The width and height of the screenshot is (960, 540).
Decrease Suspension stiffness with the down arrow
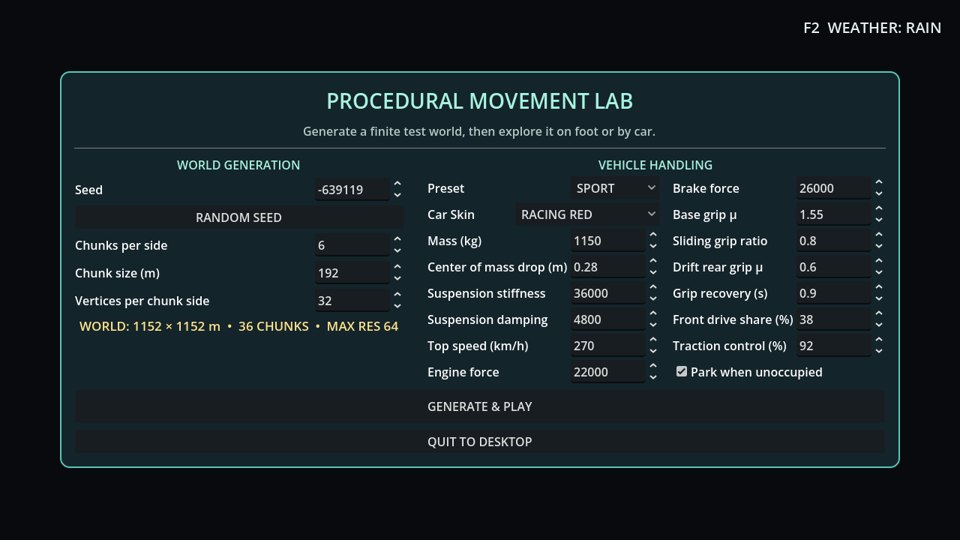pyautogui.click(x=653, y=299)
